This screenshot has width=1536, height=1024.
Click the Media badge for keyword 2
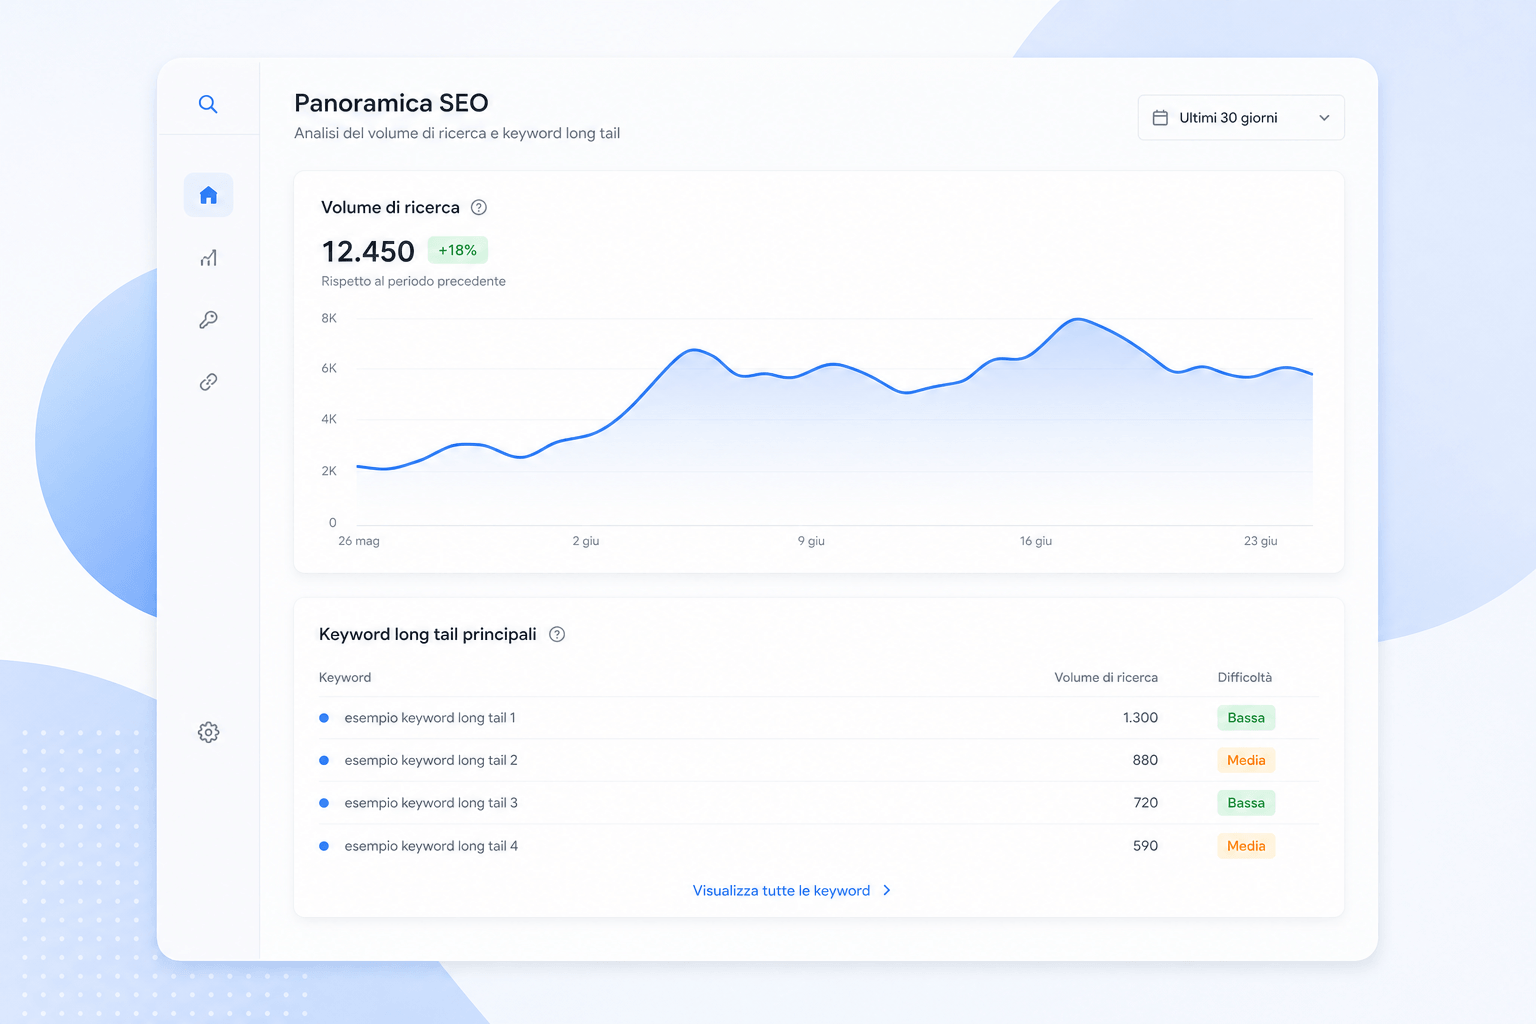1246,760
